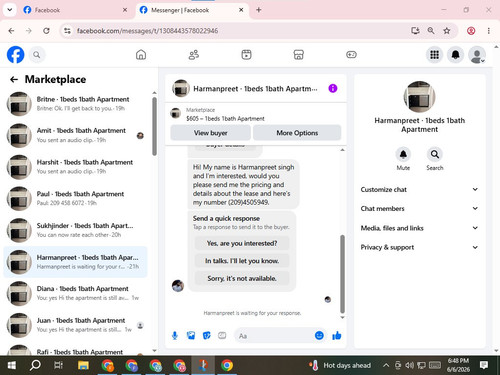Send quick response Yes, are you interested?
Image resolution: width=500 pixels, height=375 pixels.
tap(242, 243)
